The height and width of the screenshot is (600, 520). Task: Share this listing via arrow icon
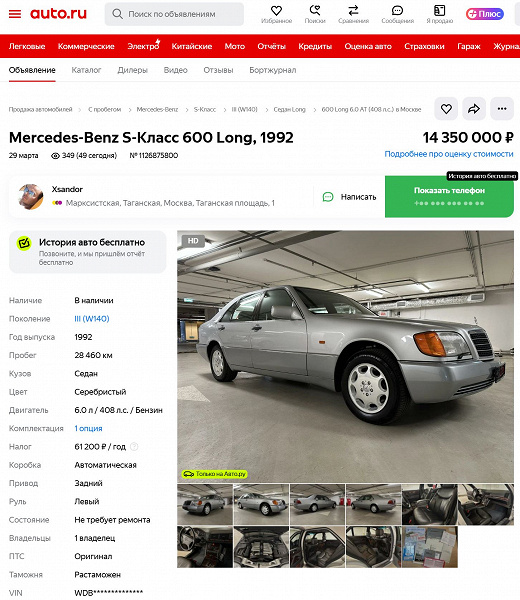click(x=474, y=109)
